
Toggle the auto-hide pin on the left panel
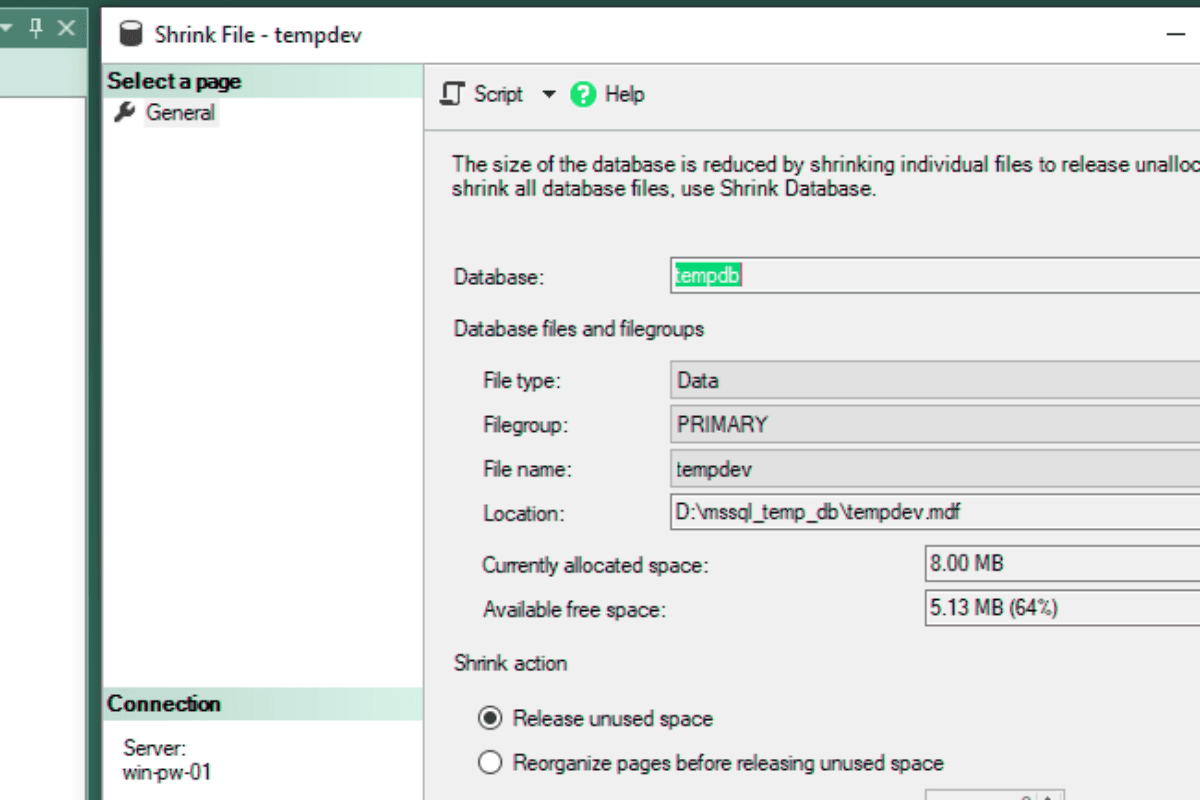[36, 28]
